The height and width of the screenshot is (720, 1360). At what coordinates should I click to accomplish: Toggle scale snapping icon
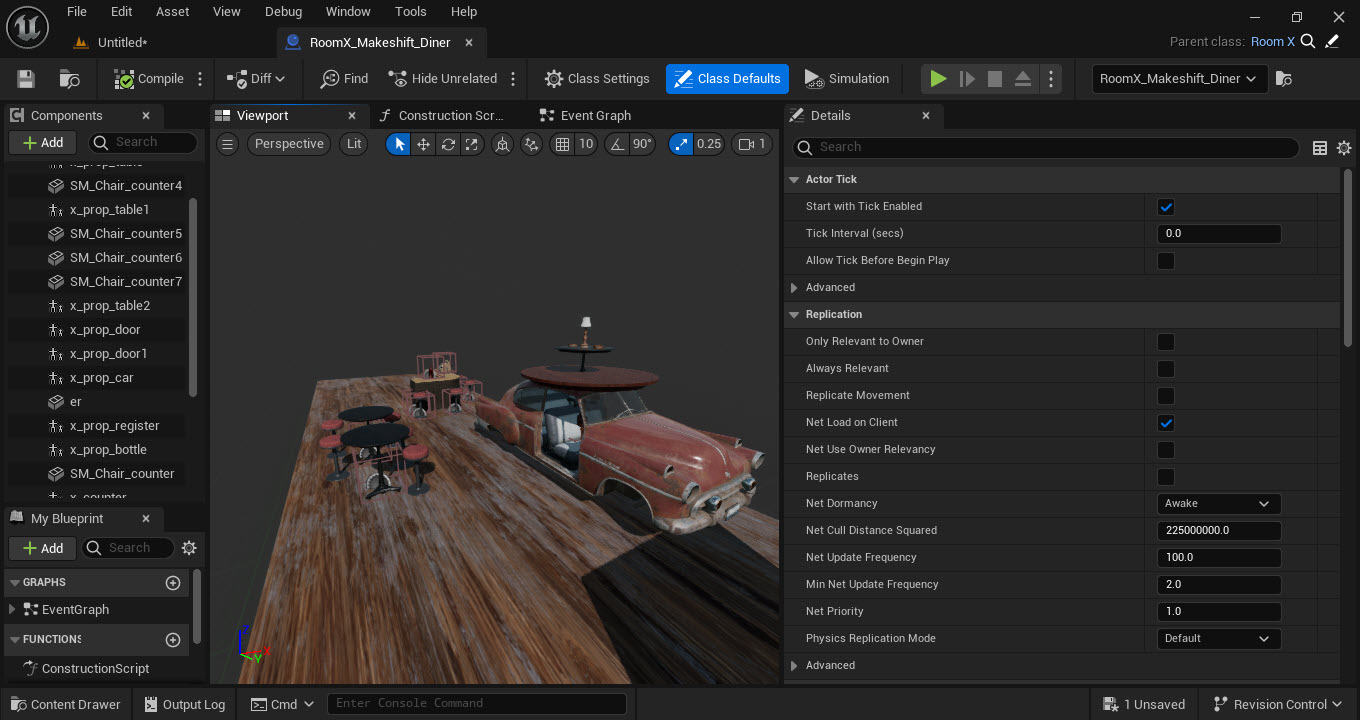coord(681,144)
